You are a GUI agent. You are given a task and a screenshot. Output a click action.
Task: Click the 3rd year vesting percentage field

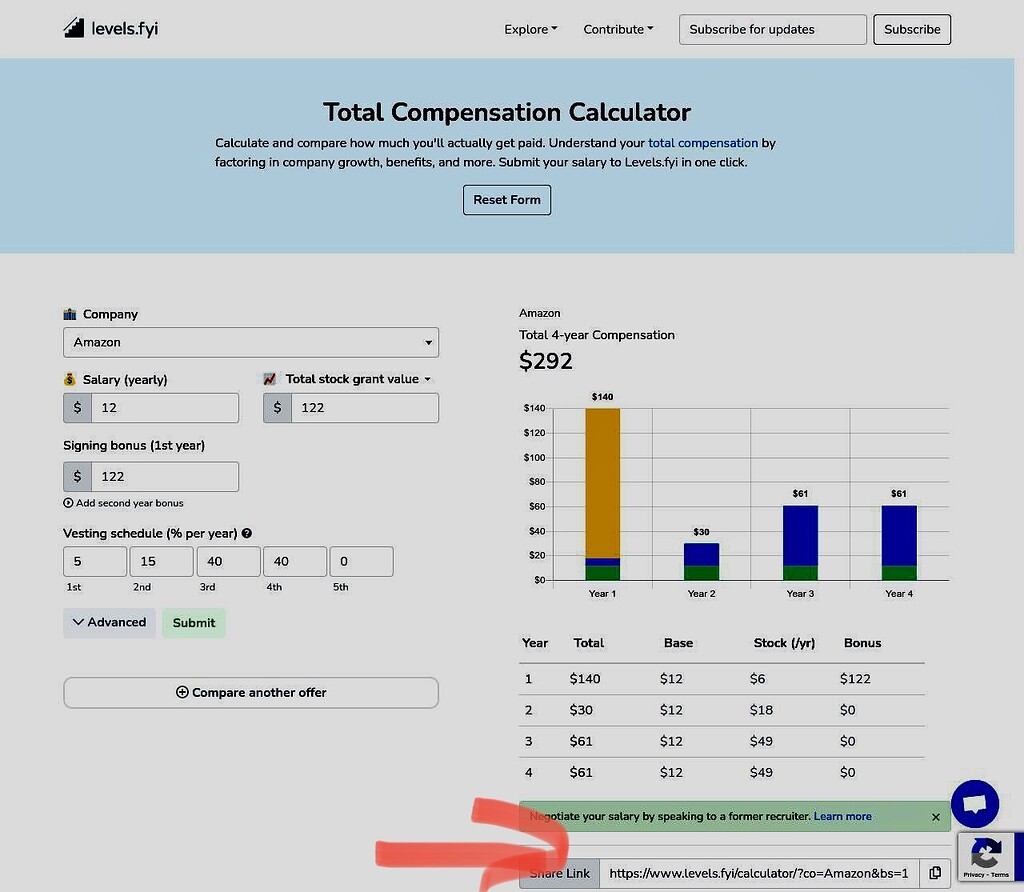(227, 561)
